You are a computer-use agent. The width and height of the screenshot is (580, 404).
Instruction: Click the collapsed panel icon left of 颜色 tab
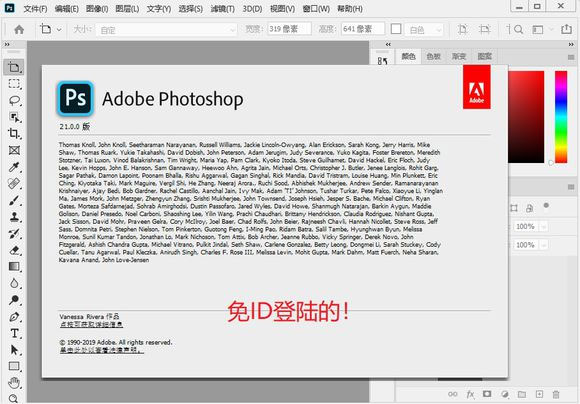point(382,61)
